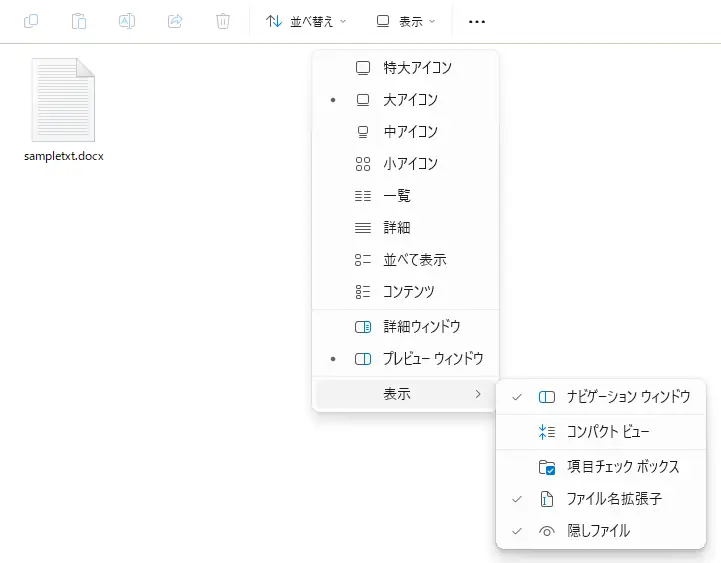The height and width of the screenshot is (563, 721).
Task: Click the sampletxt.docx file name label
Action: click(x=64, y=156)
